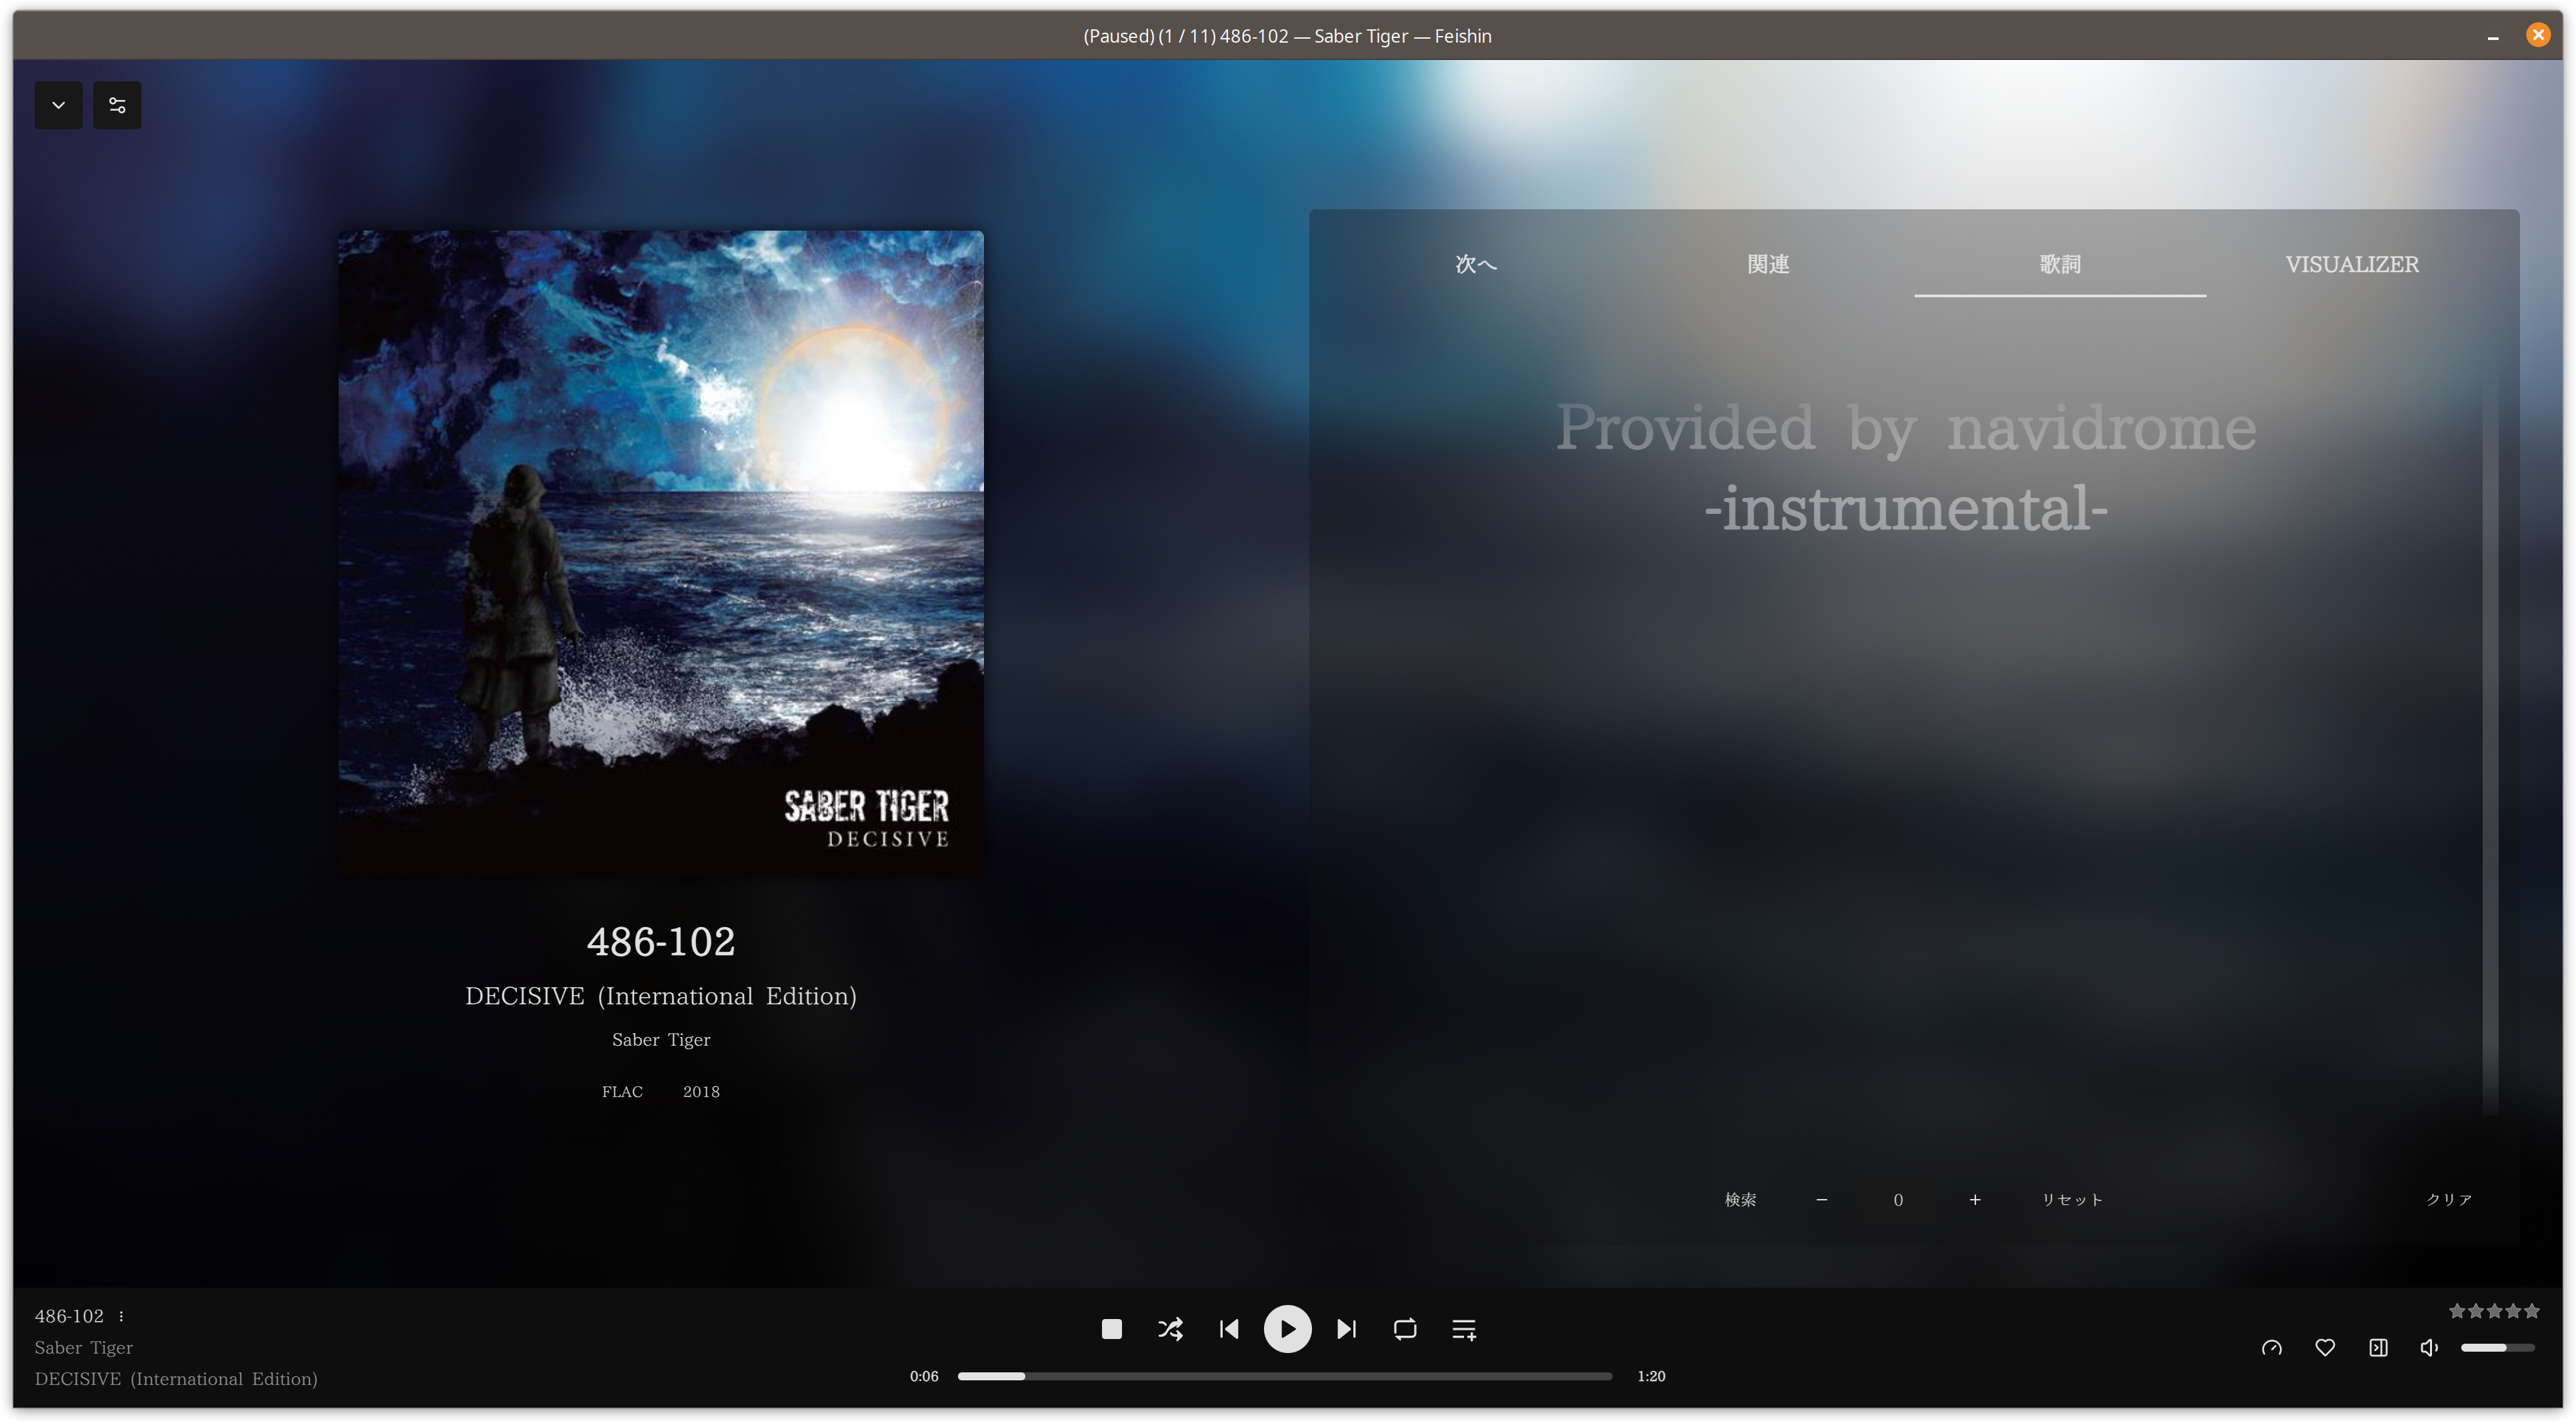Mute the volume with the speaker icon
2576x1421 pixels.
[2429, 1348]
